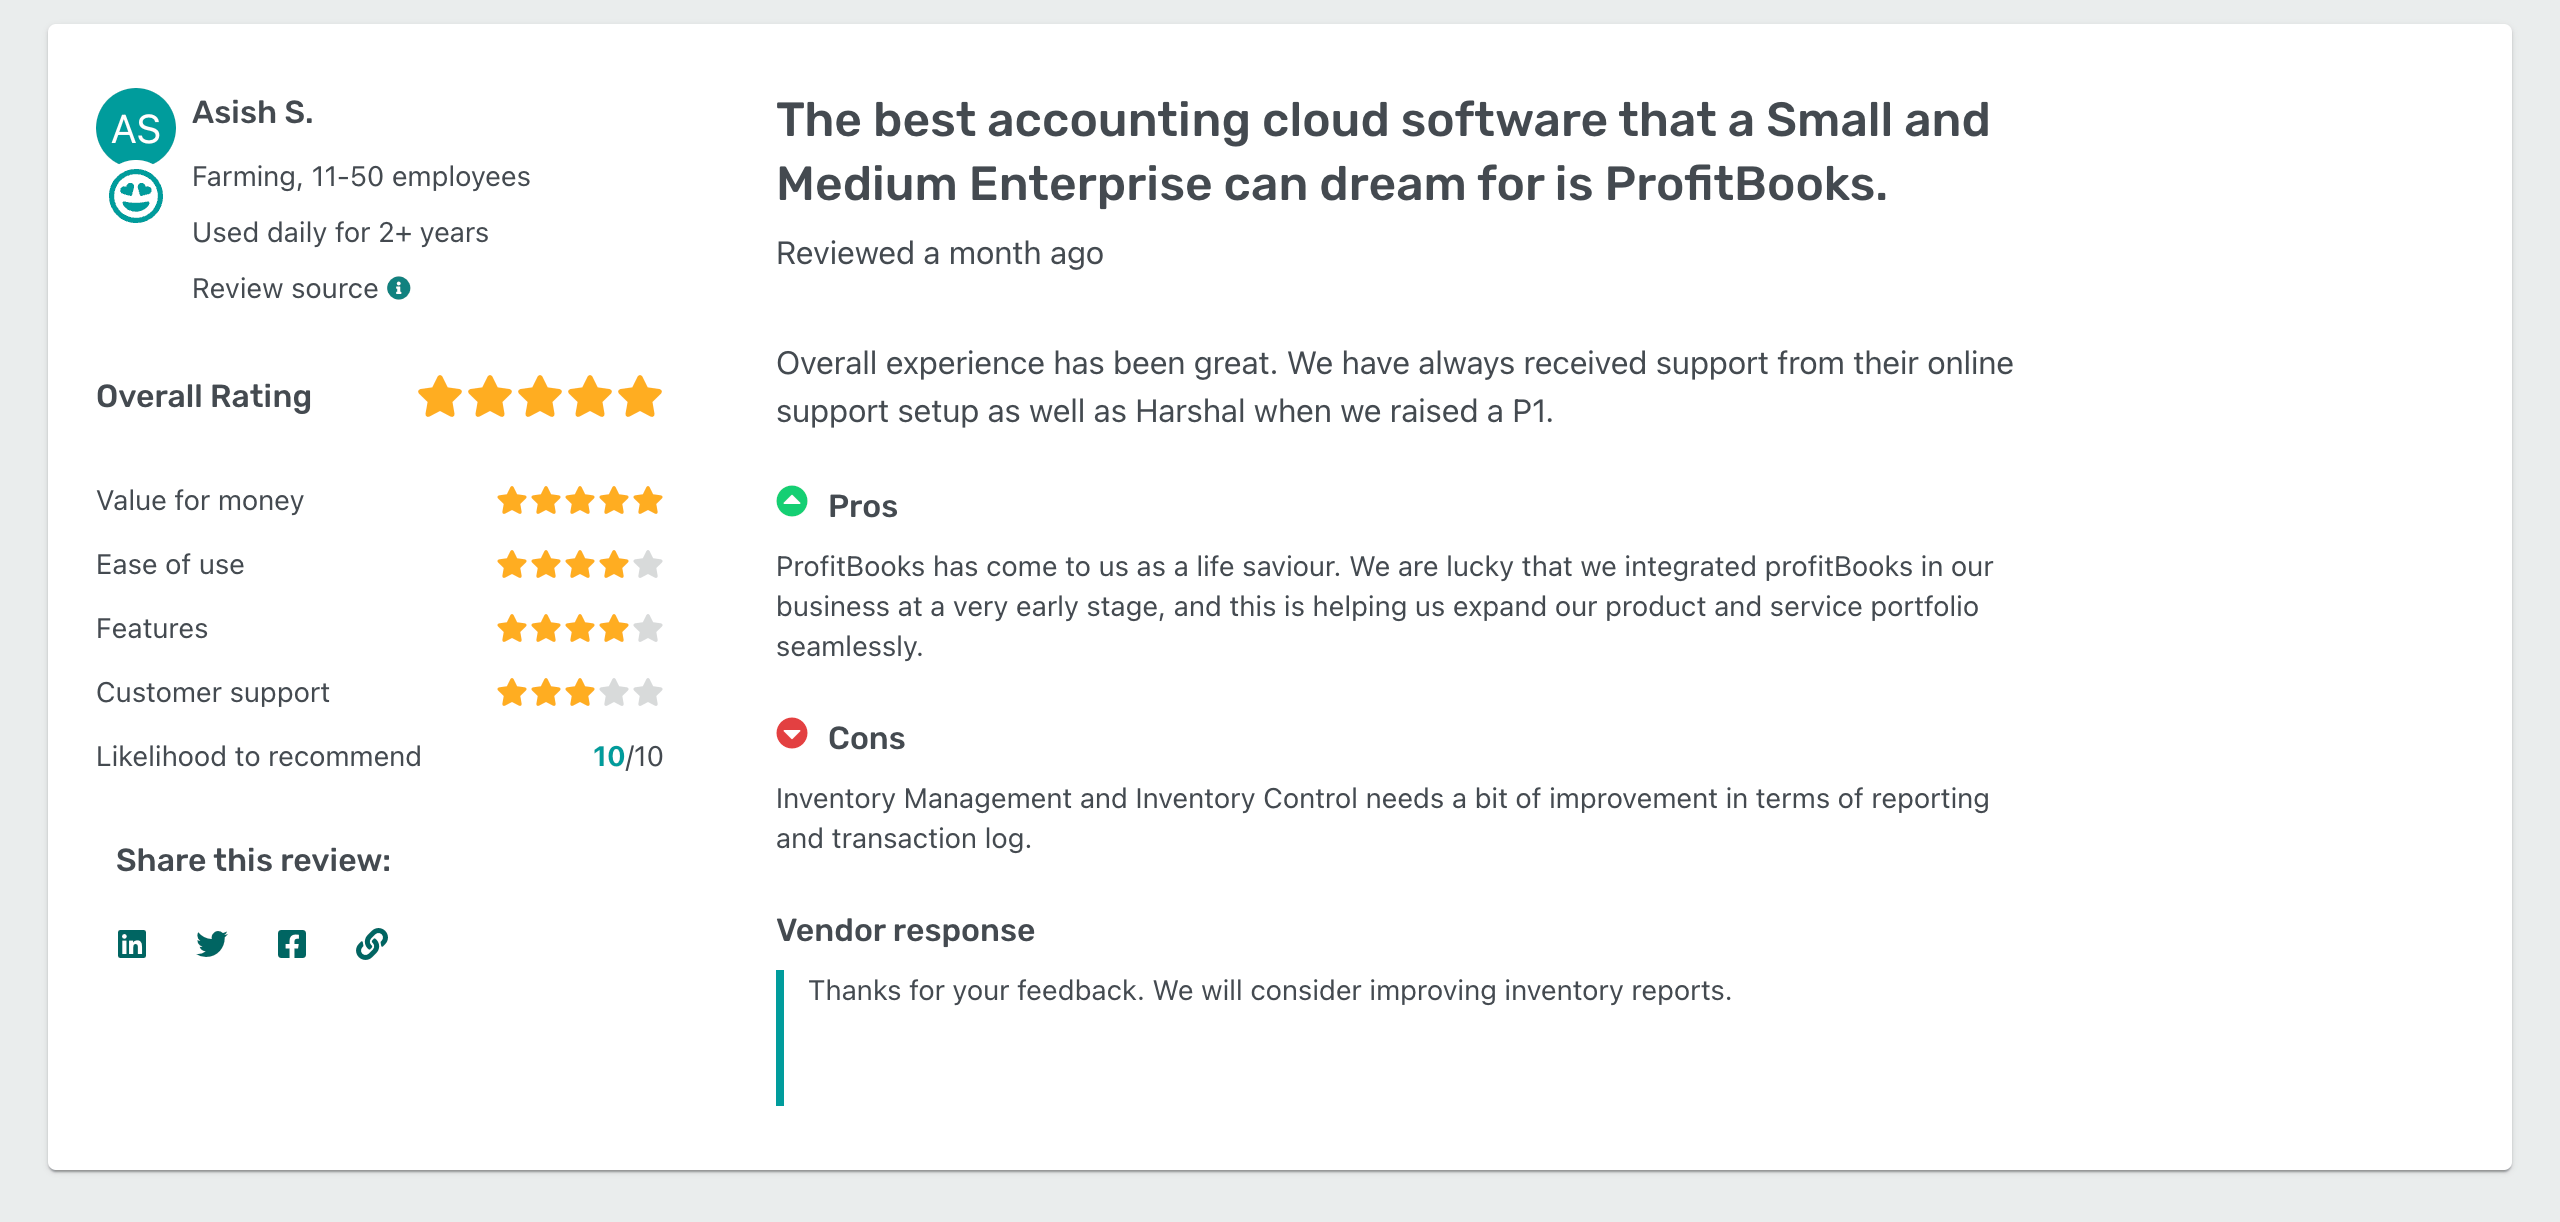Viewport: 2560px width, 1222px height.
Task: Open the reviewer name Asish S.
Action: (253, 112)
